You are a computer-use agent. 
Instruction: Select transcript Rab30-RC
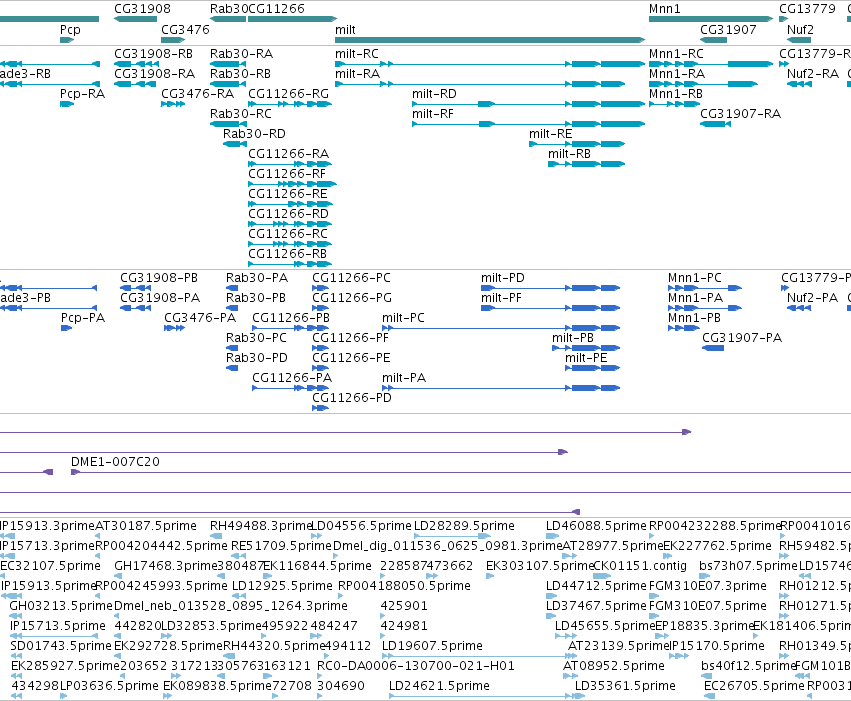tap(241, 114)
